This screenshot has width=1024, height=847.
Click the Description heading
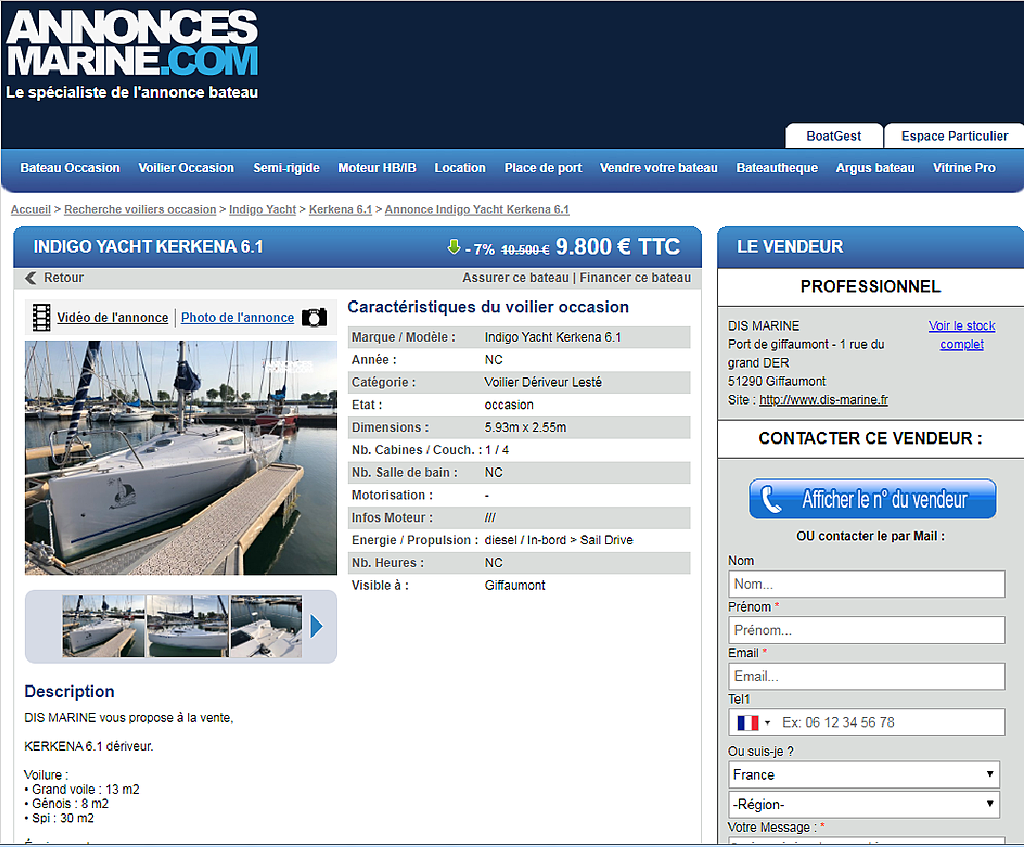click(x=69, y=692)
